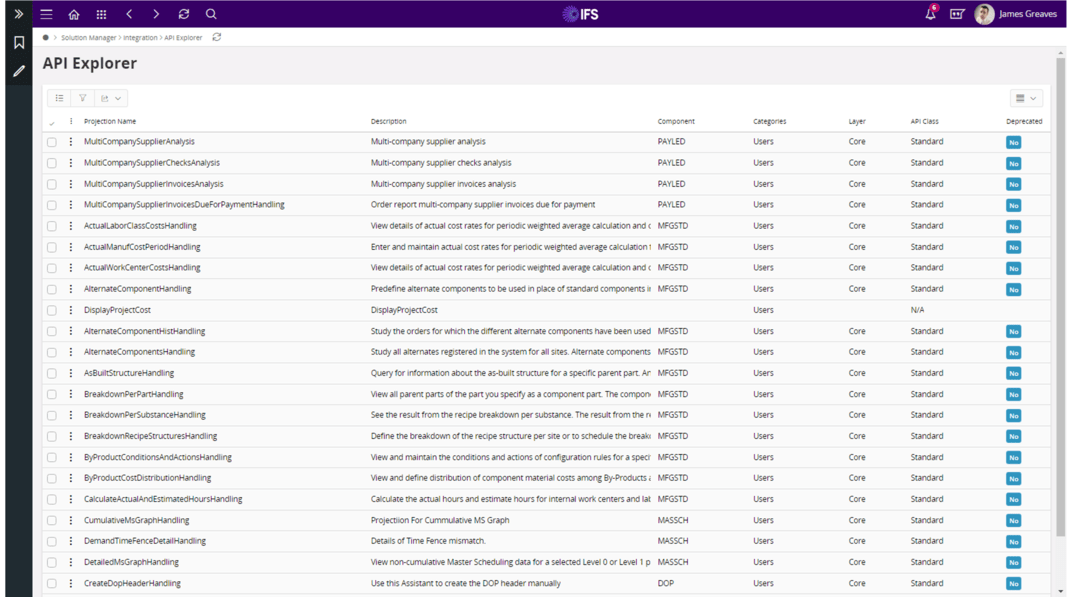The image size is (1072, 597).
Task: Select the header checkbox to select all rows
Action: pos(52,121)
